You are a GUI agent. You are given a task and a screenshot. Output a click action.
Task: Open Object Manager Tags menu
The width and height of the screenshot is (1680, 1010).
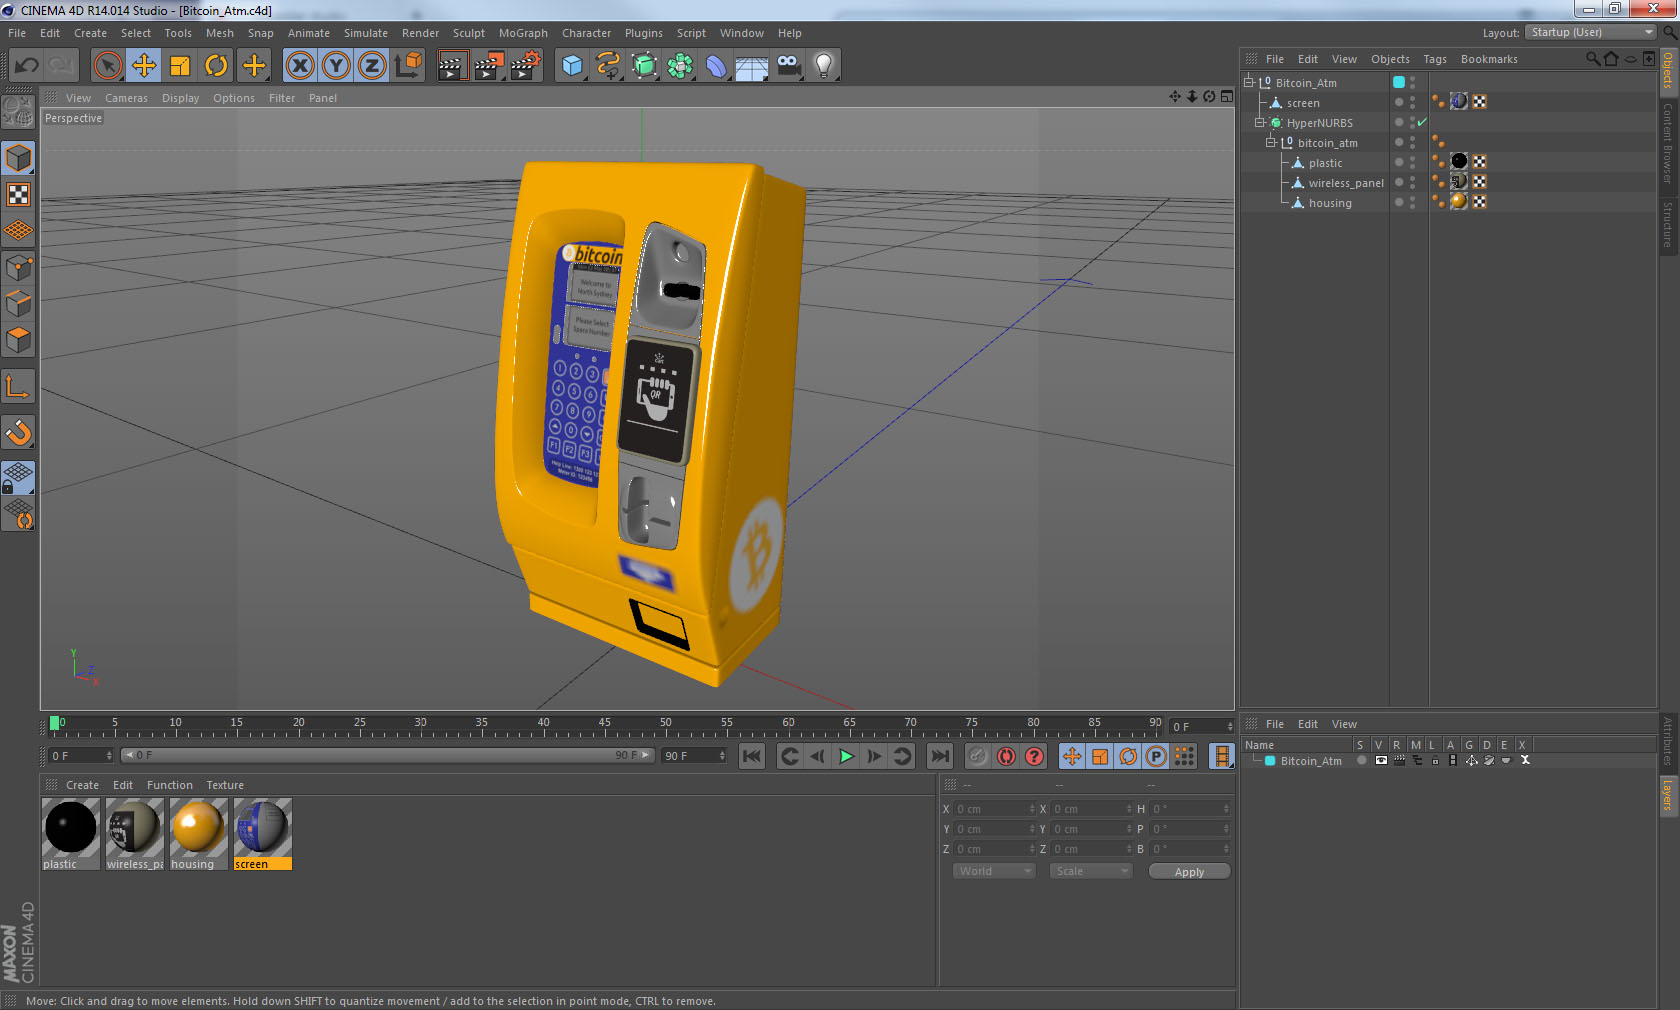point(1435,59)
